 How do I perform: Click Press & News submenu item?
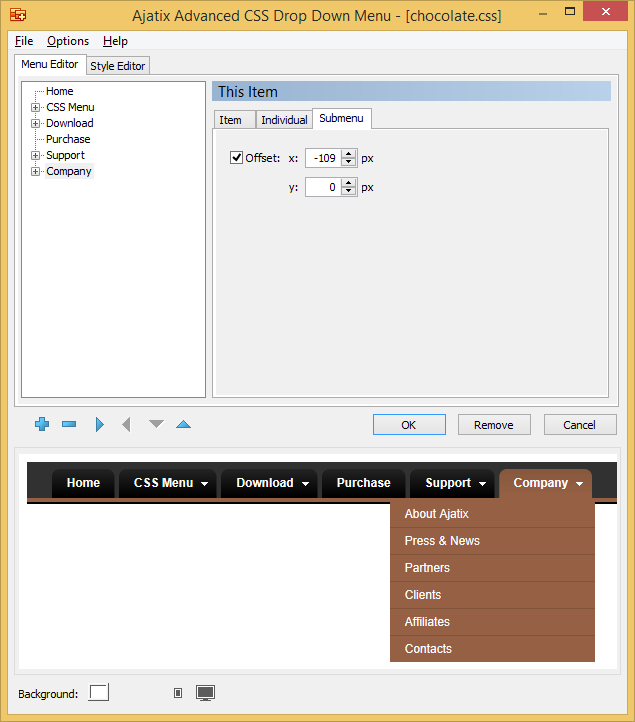coord(492,541)
